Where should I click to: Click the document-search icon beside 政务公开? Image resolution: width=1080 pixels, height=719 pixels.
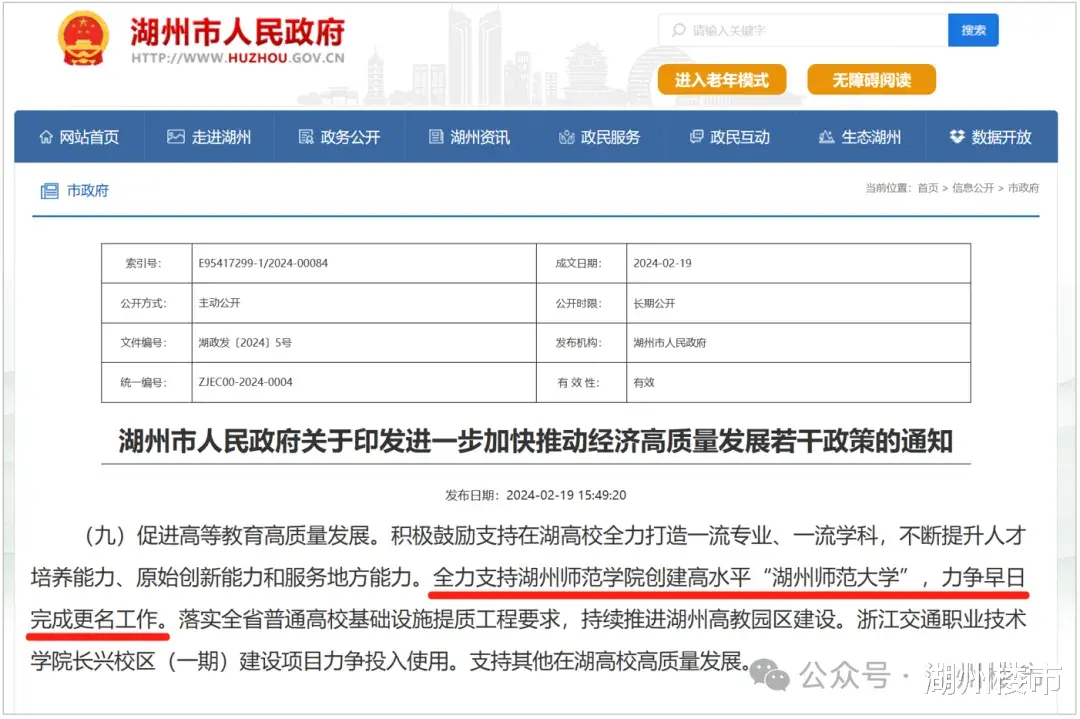306,137
